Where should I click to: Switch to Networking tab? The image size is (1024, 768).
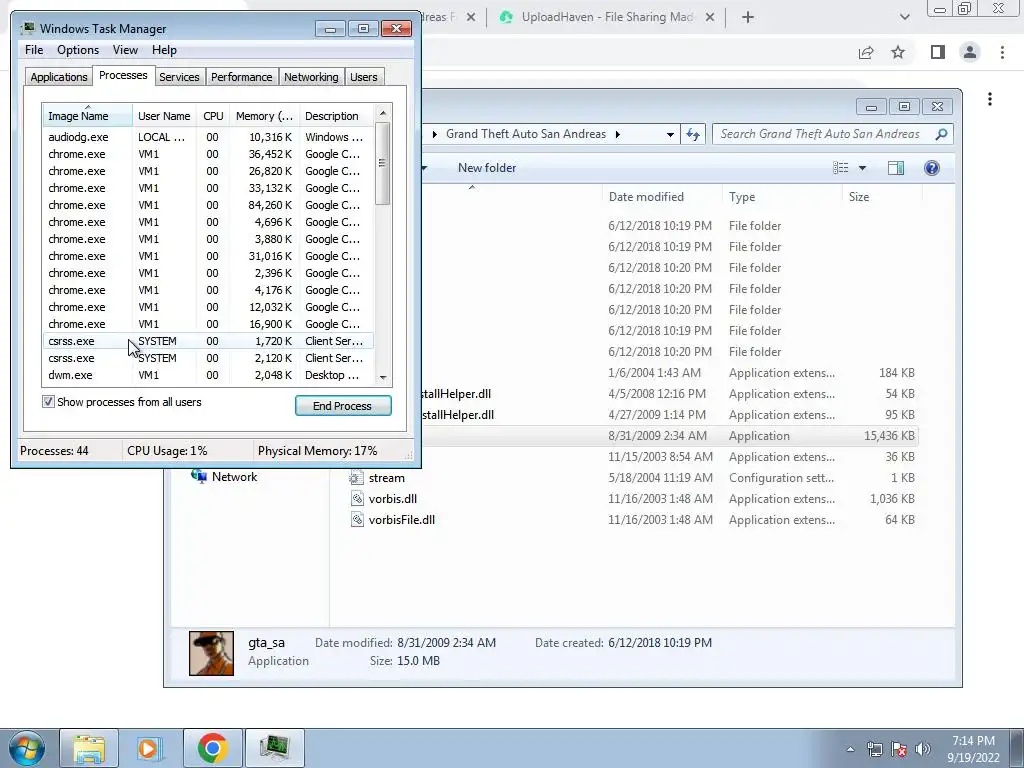click(311, 77)
